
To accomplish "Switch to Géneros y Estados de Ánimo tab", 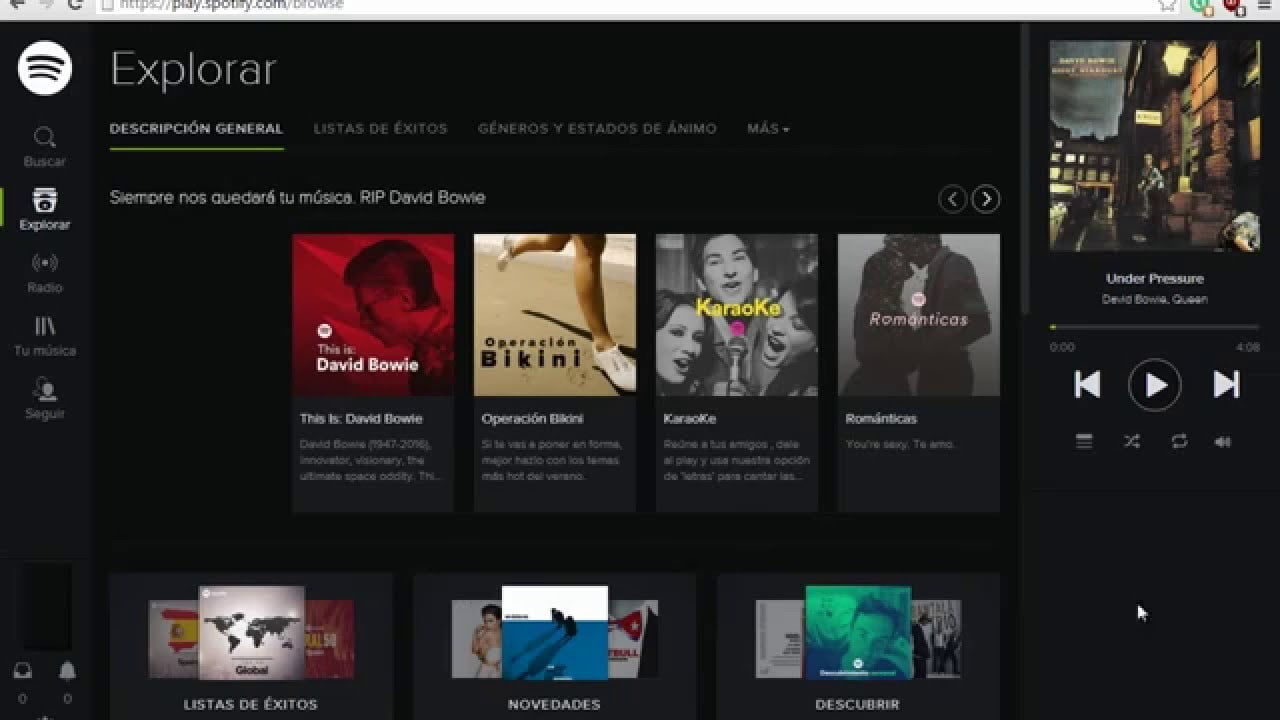I will pos(597,129).
